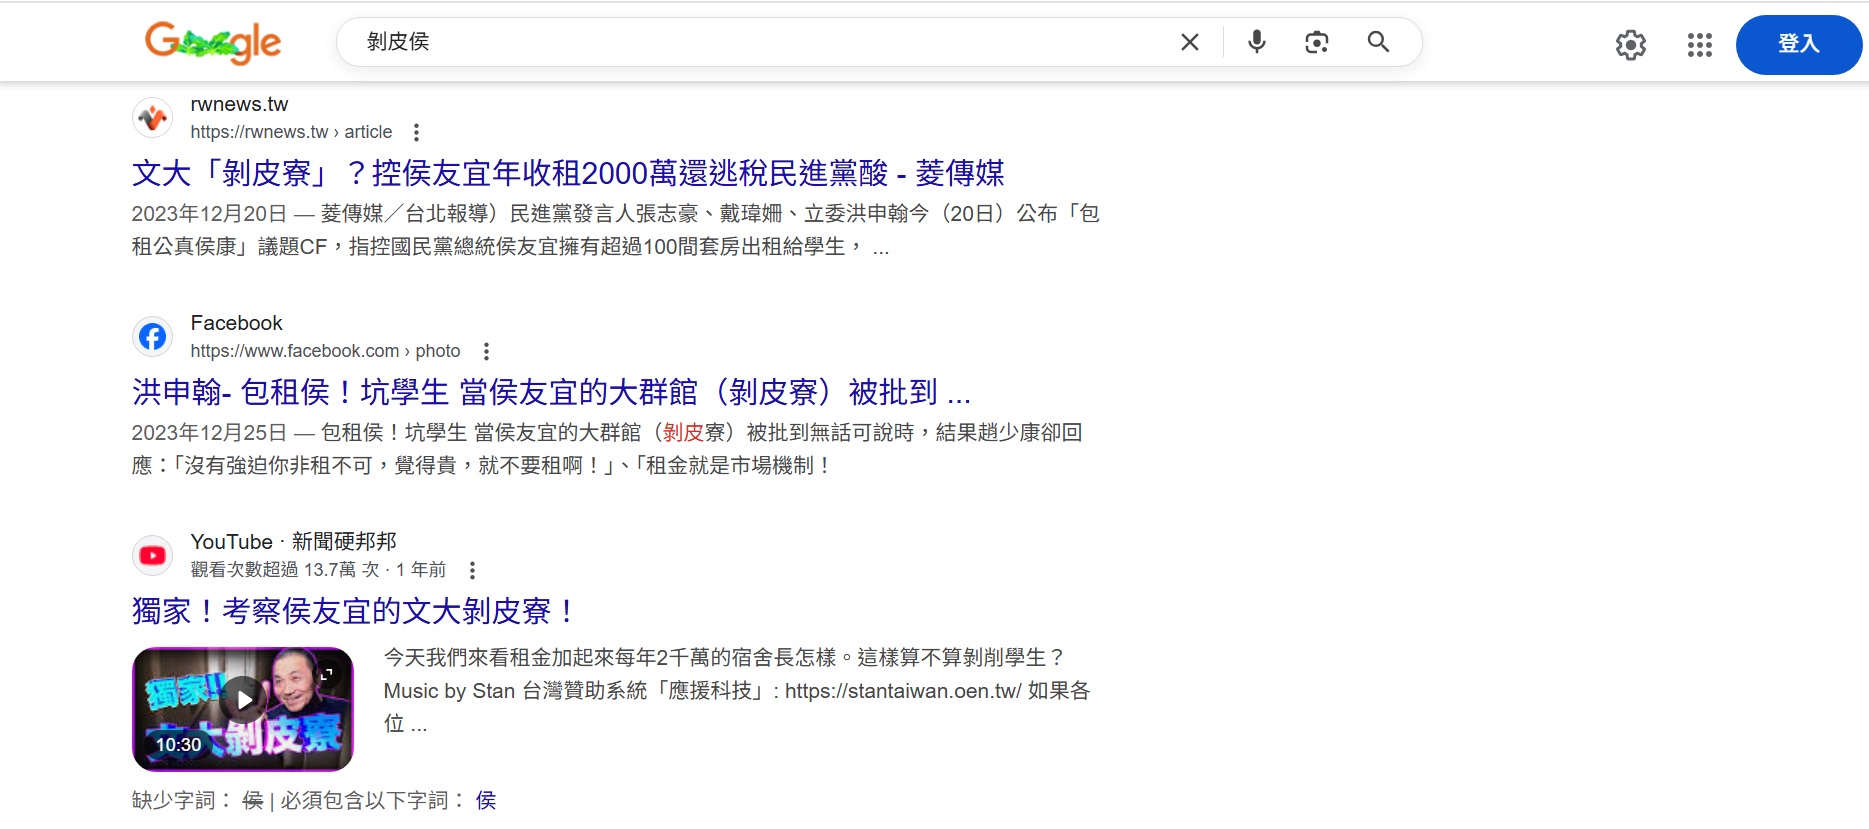Click the video description mentioning Stan

coord(737,690)
